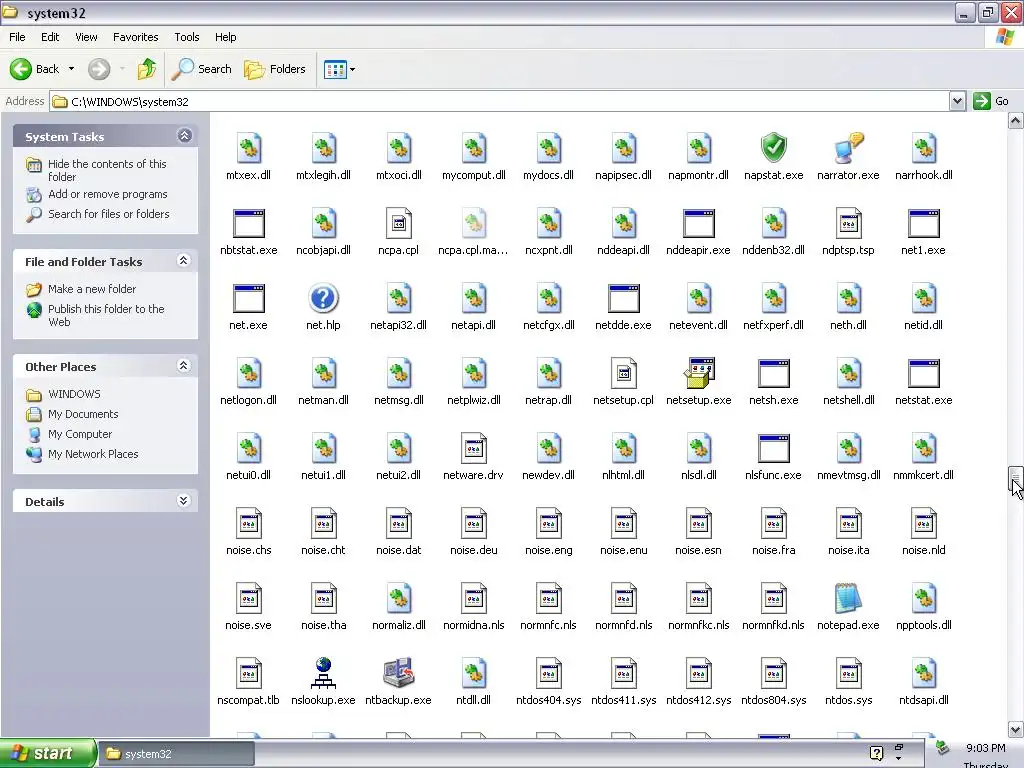The height and width of the screenshot is (768, 1024).
Task: Open the Help menu
Action: coord(225,37)
